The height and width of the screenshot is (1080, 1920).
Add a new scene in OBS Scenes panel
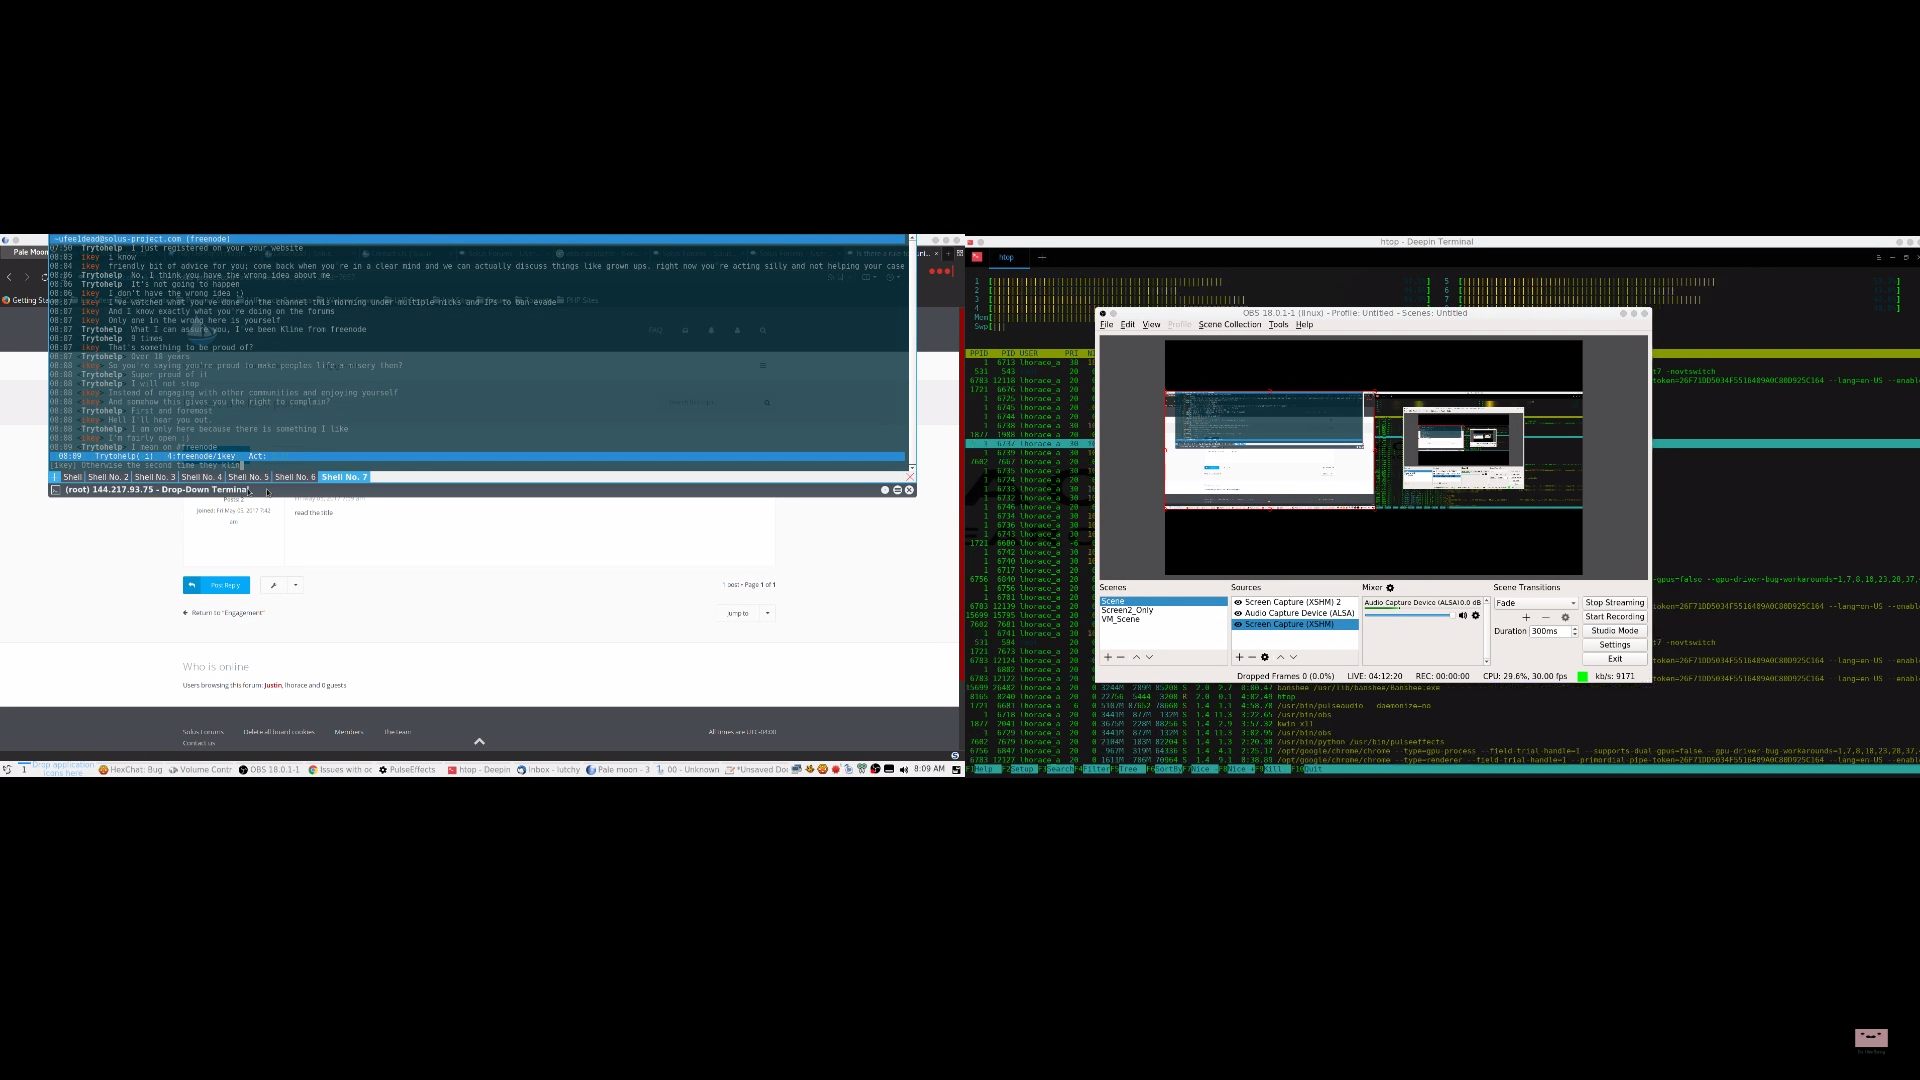[1107, 657]
